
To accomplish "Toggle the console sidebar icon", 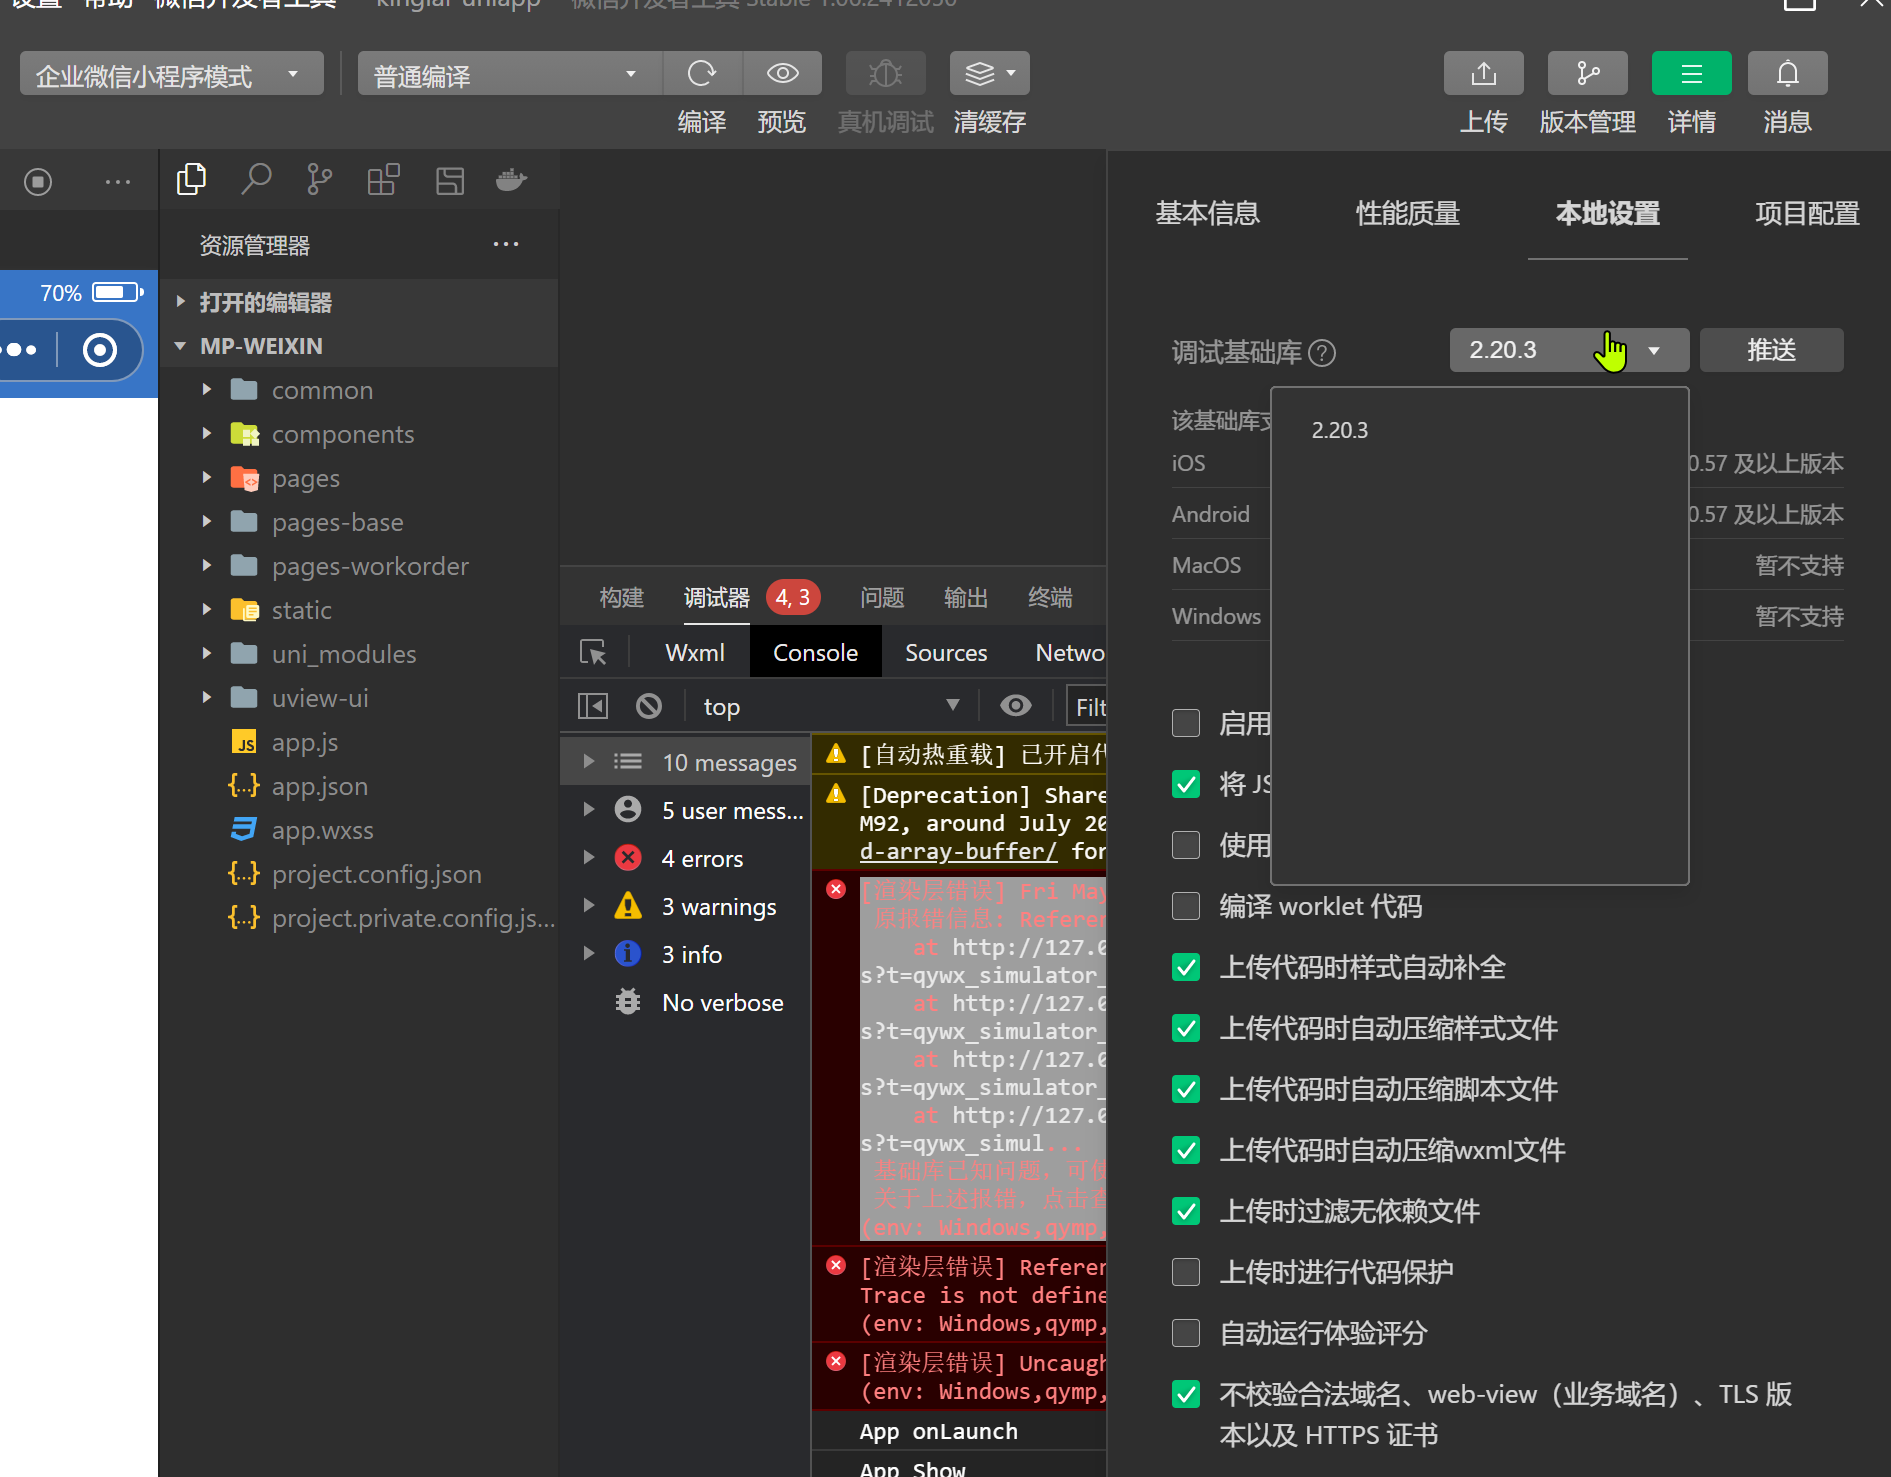I will click(593, 707).
